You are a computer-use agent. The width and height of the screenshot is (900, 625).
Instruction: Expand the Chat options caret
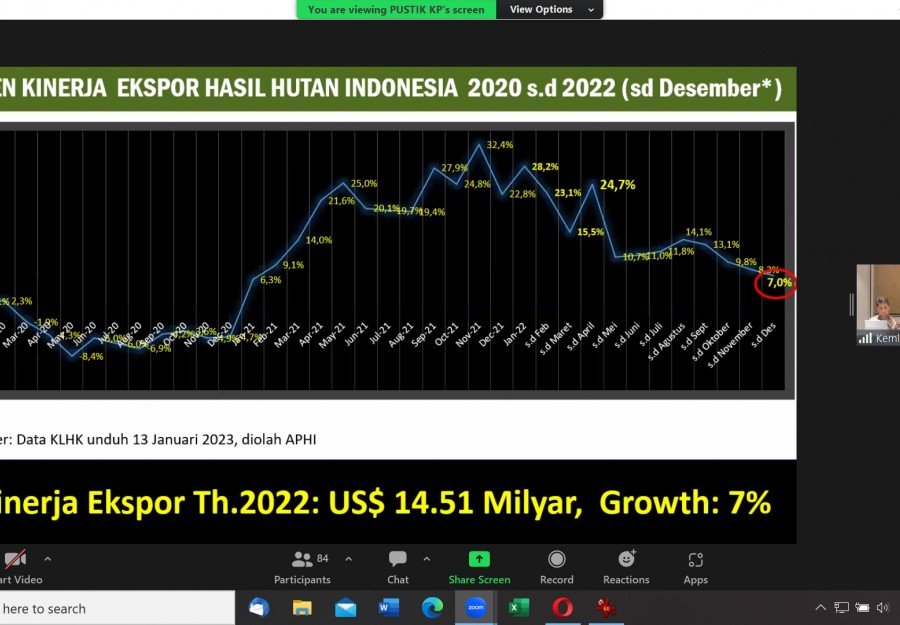[426, 559]
